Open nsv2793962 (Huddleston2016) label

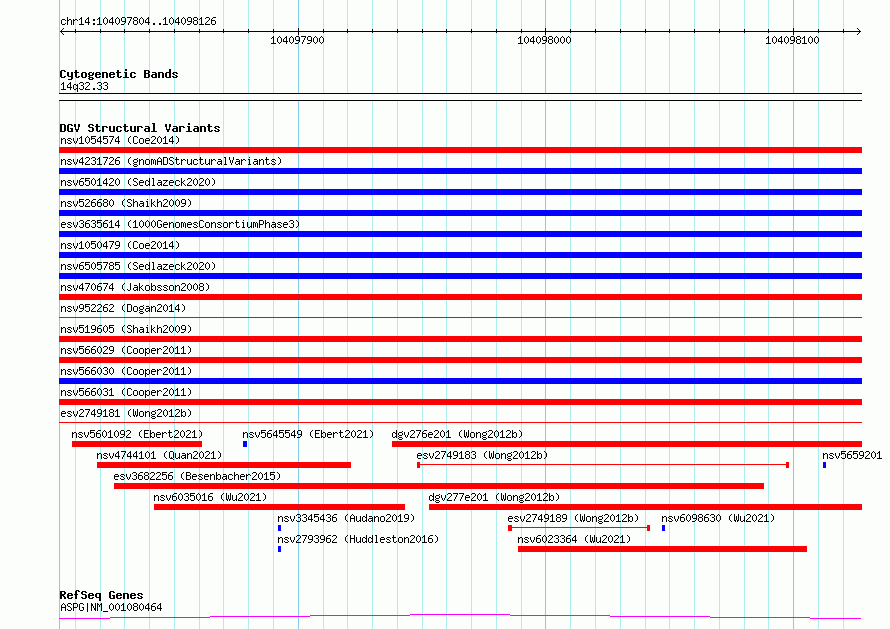click(358, 539)
